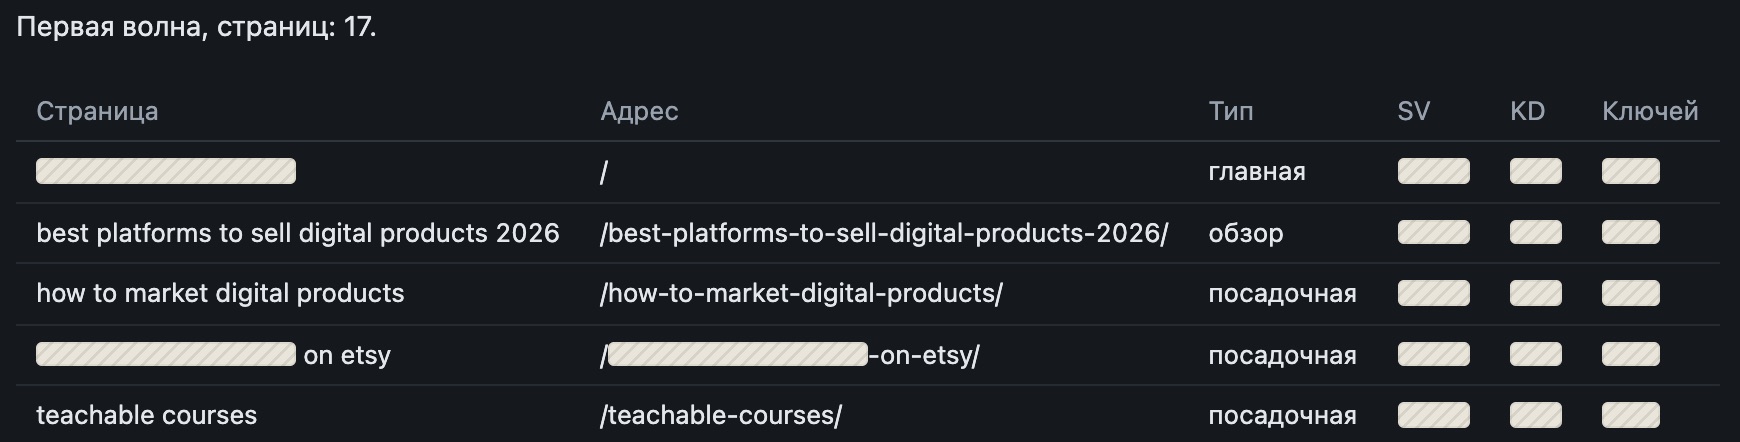Click посадочная type in teachable courses row
The height and width of the screenshot is (442, 1740).
coord(1282,415)
